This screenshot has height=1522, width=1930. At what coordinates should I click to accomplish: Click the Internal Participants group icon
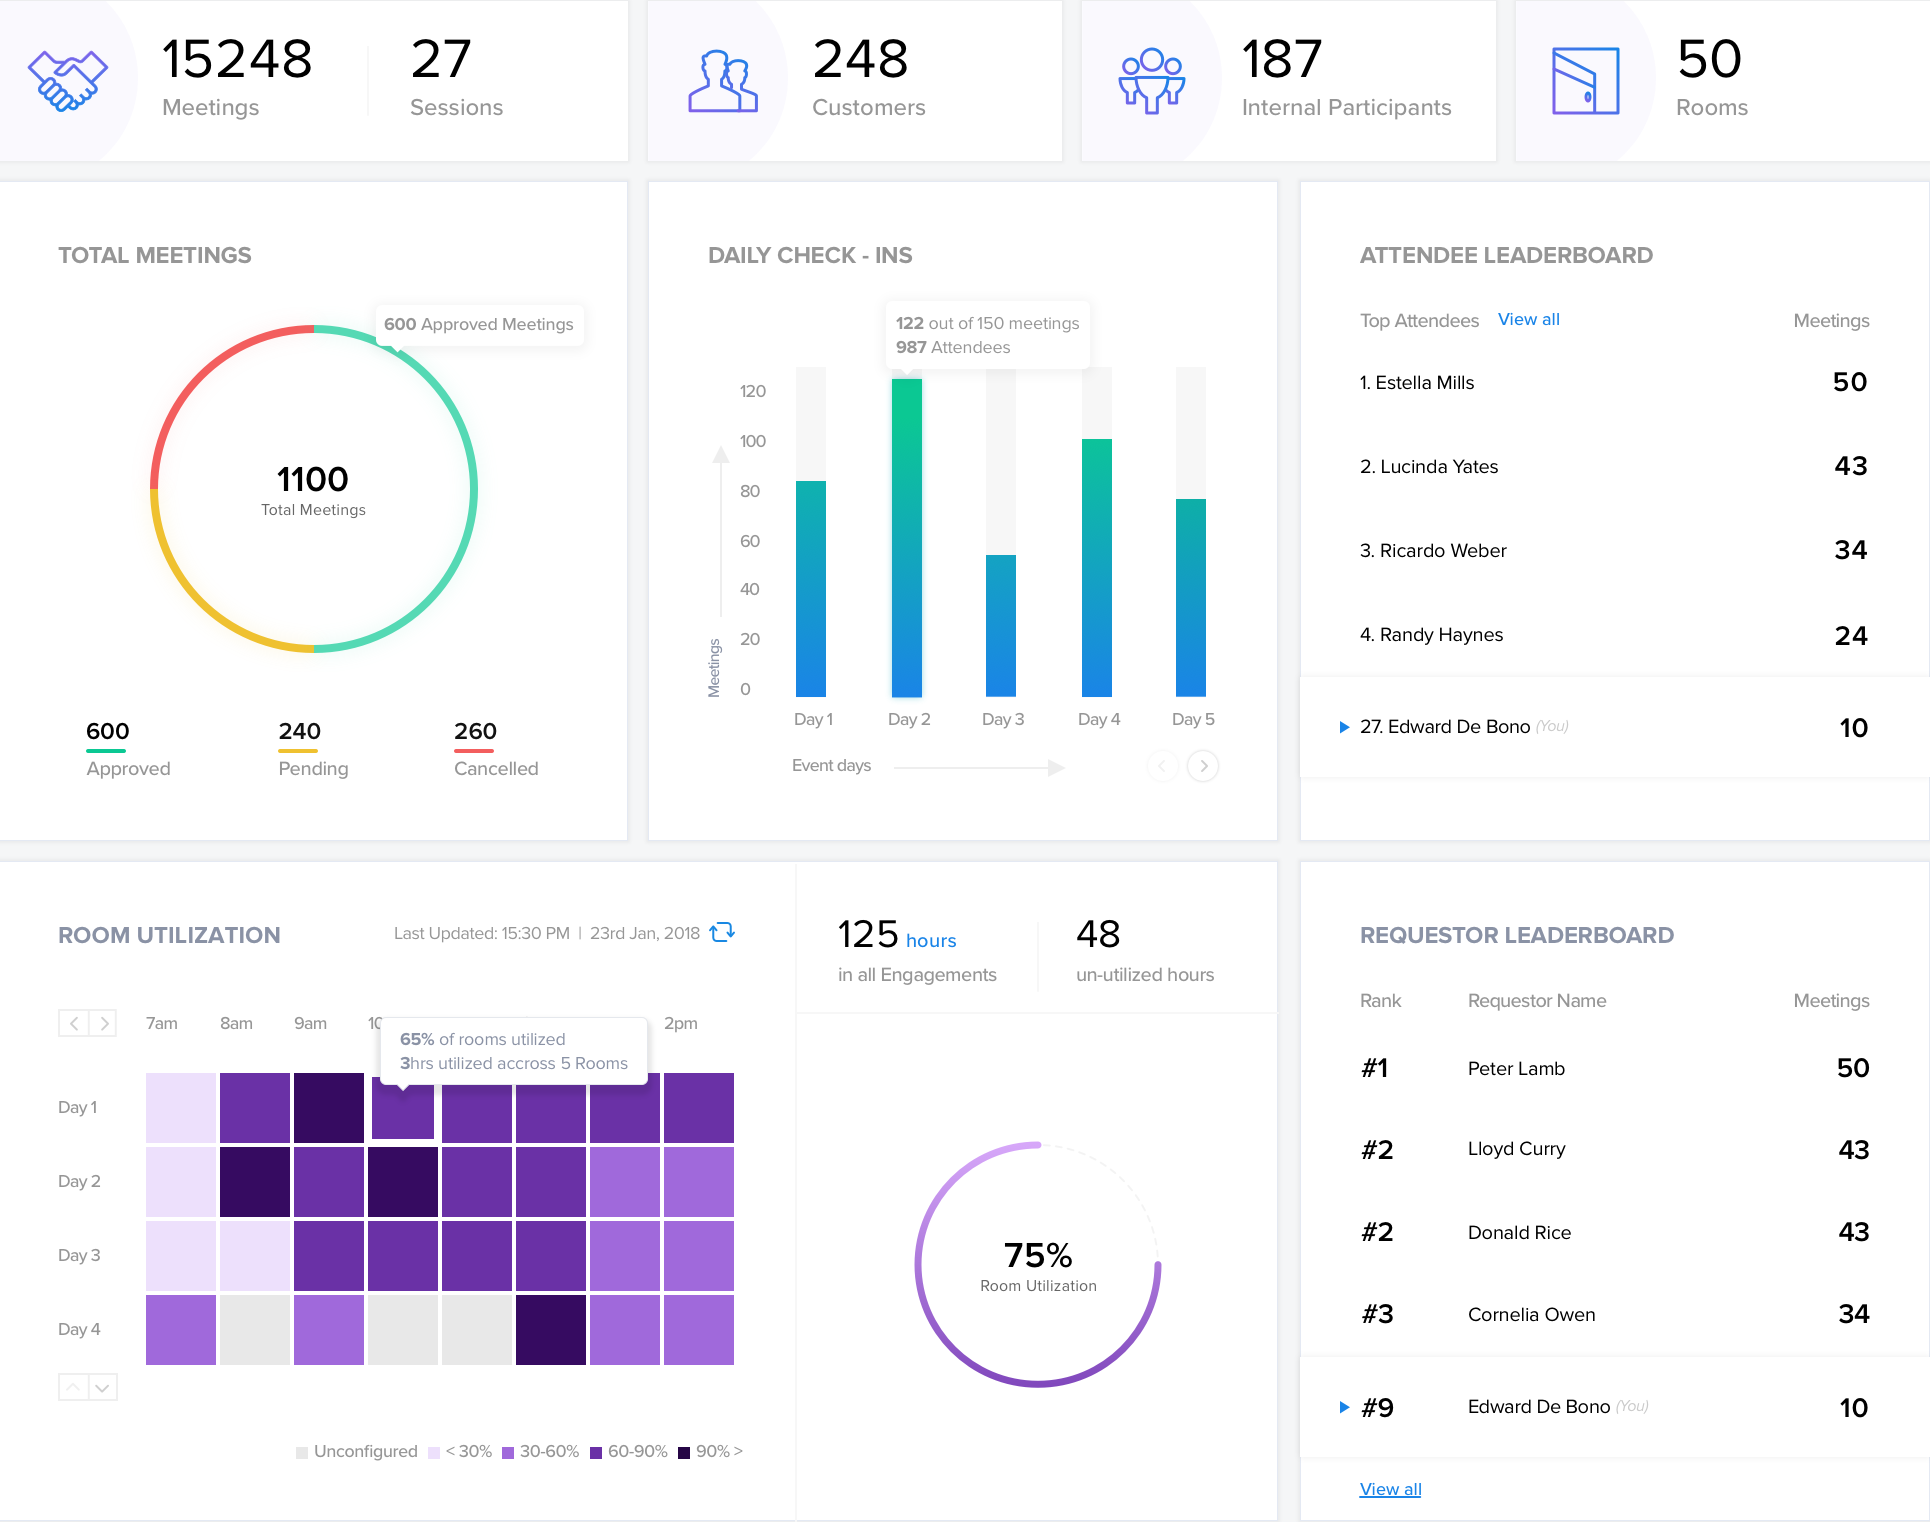(1151, 81)
